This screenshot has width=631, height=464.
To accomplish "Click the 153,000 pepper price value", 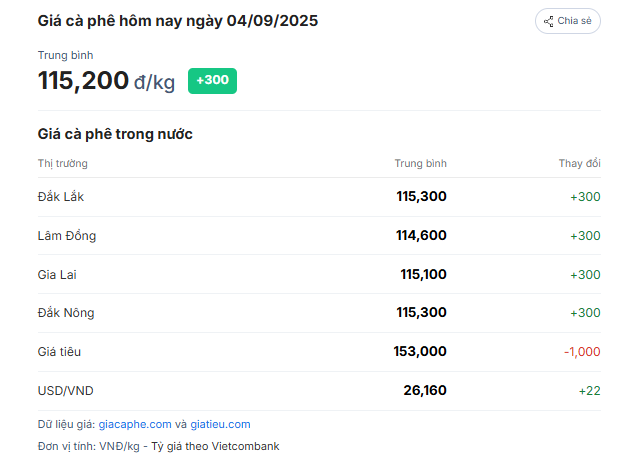I will tap(420, 351).
